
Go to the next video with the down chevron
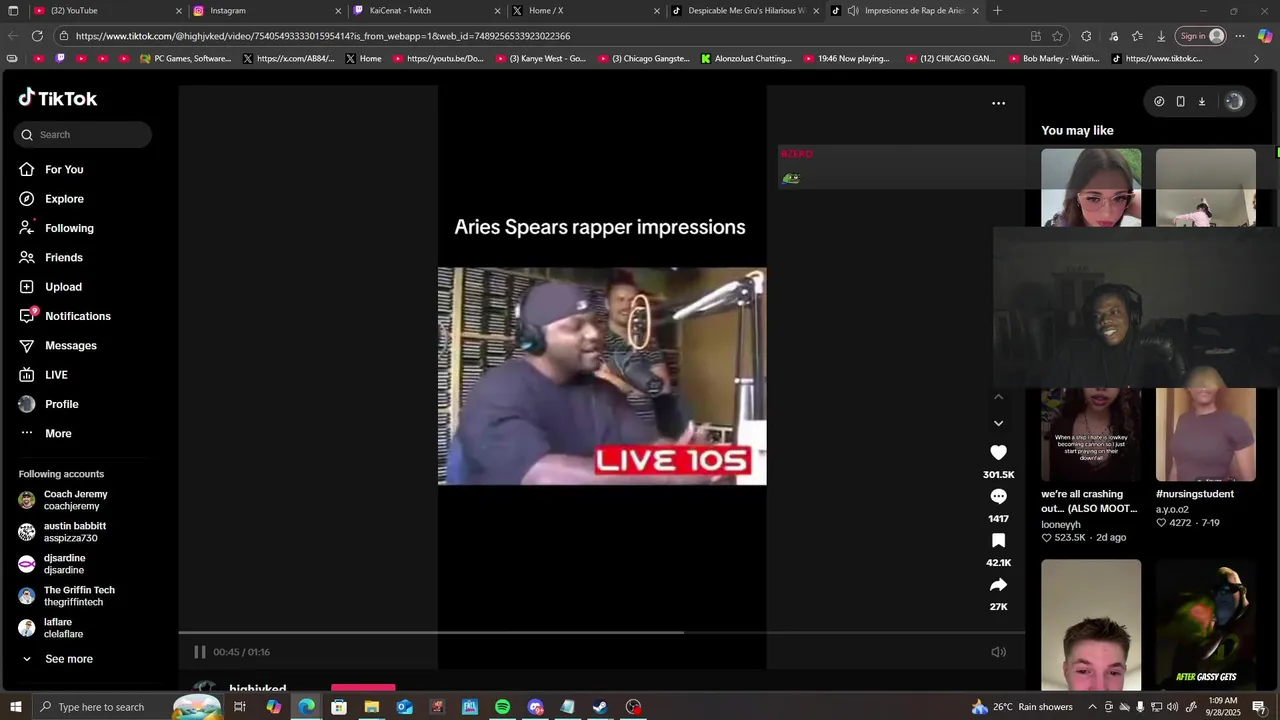tap(998, 423)
